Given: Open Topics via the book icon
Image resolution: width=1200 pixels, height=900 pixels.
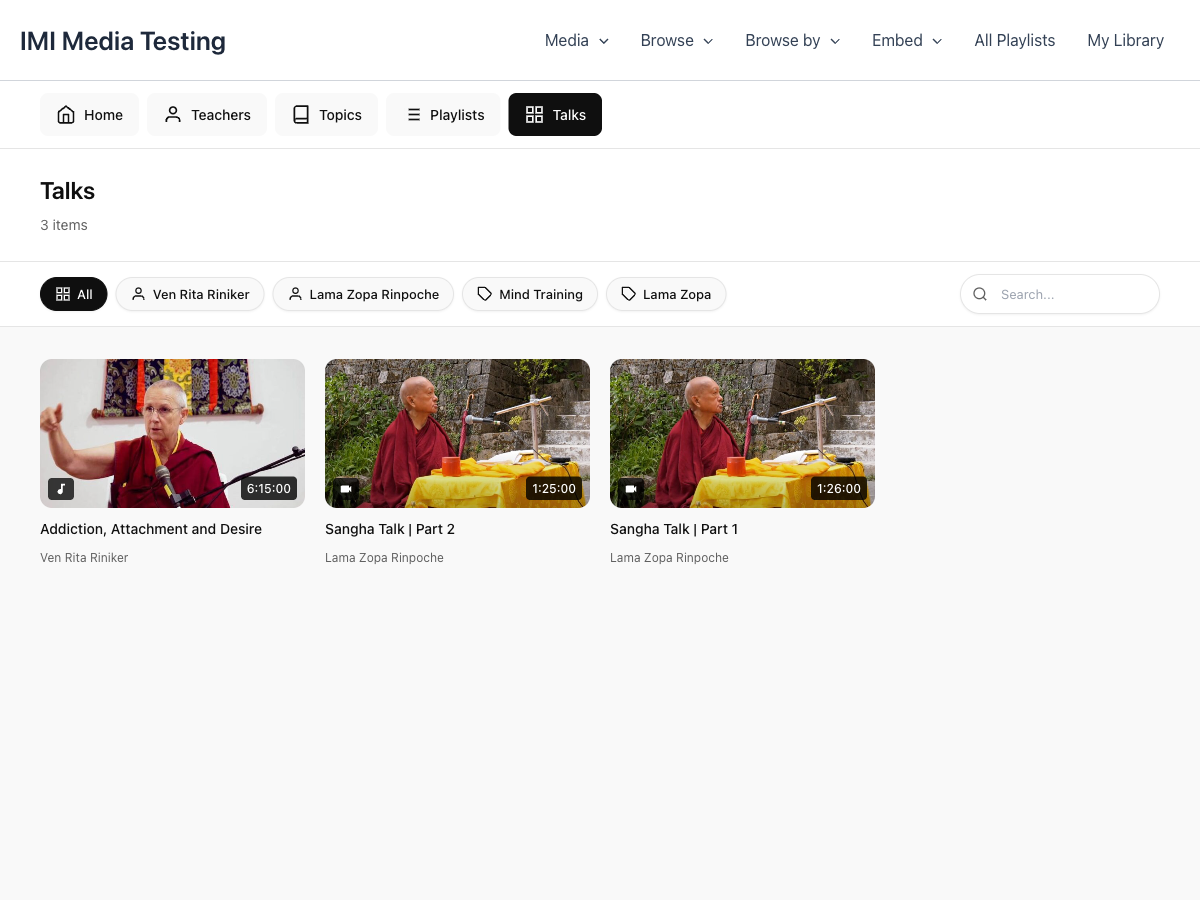Looking at the screenshot, I should pos(300,114).
